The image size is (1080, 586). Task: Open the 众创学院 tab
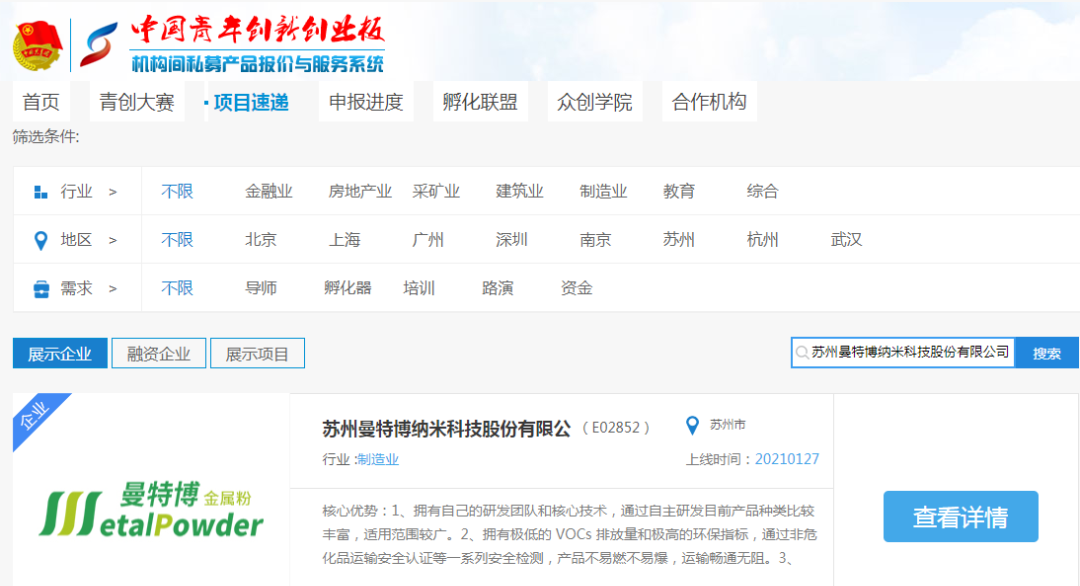tap(594, 102)
